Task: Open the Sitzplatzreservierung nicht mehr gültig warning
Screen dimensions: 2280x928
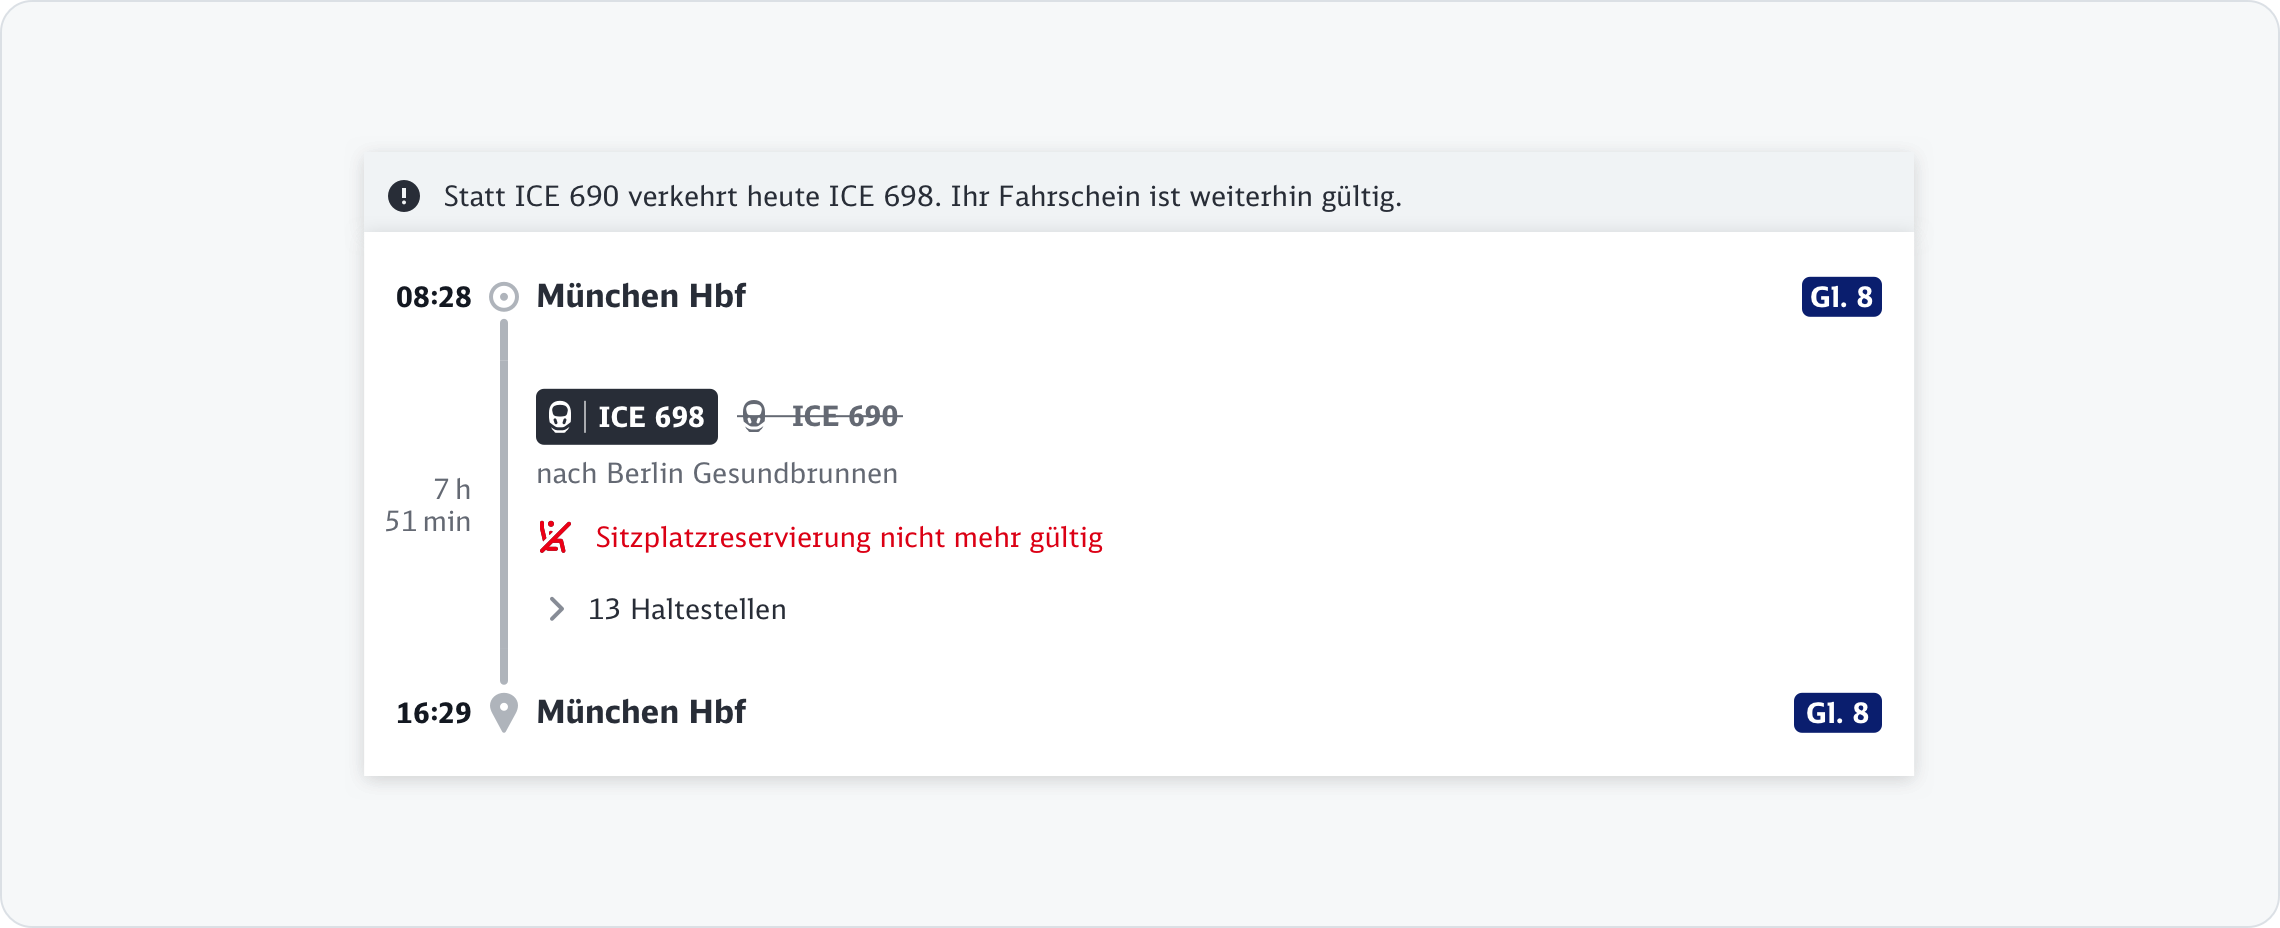Action: coord(849,537)
